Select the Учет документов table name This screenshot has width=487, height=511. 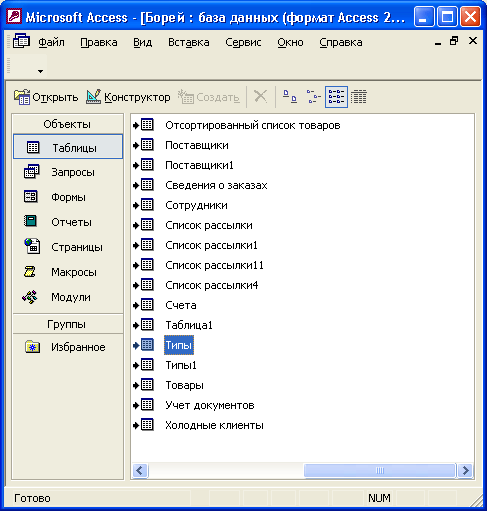click(210, 405)
